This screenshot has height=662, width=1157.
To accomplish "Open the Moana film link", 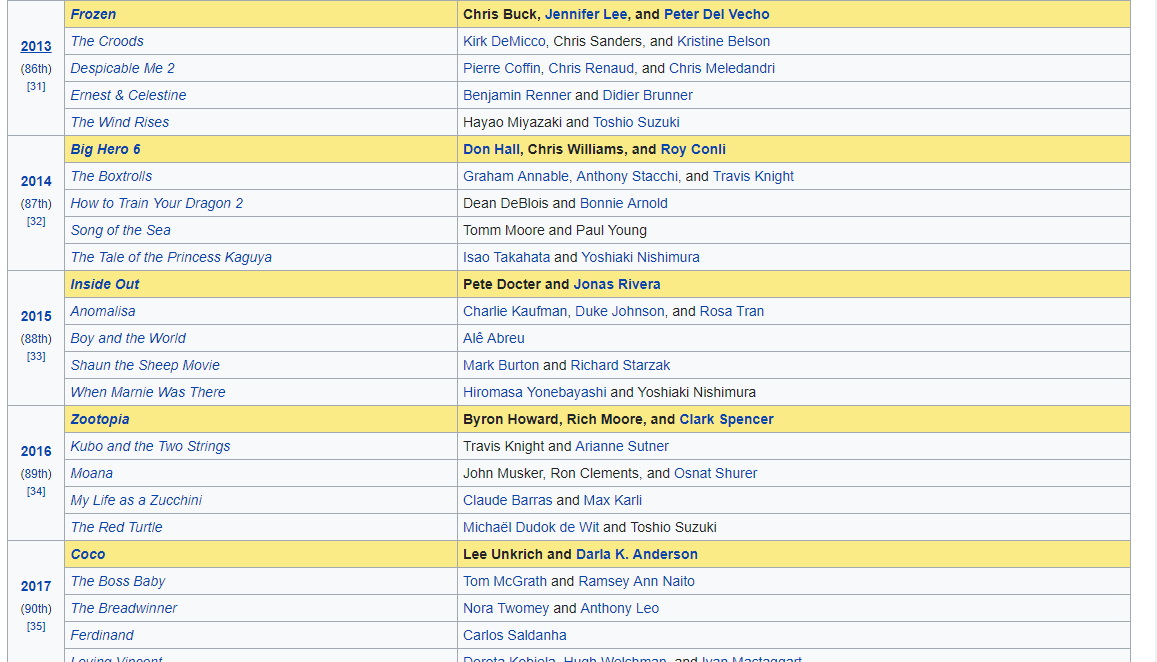I will pos(91,473).
